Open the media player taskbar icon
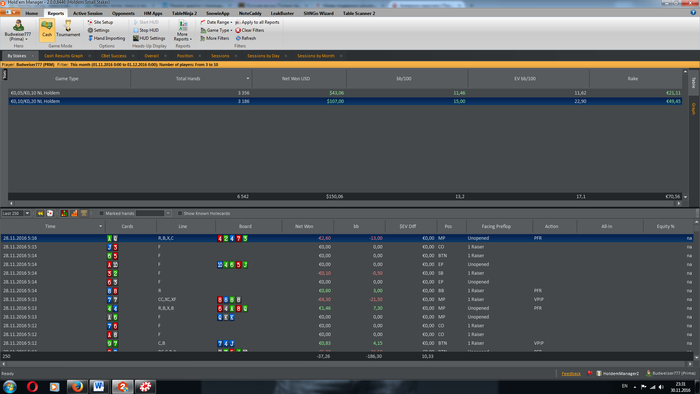 click(54, 386)
